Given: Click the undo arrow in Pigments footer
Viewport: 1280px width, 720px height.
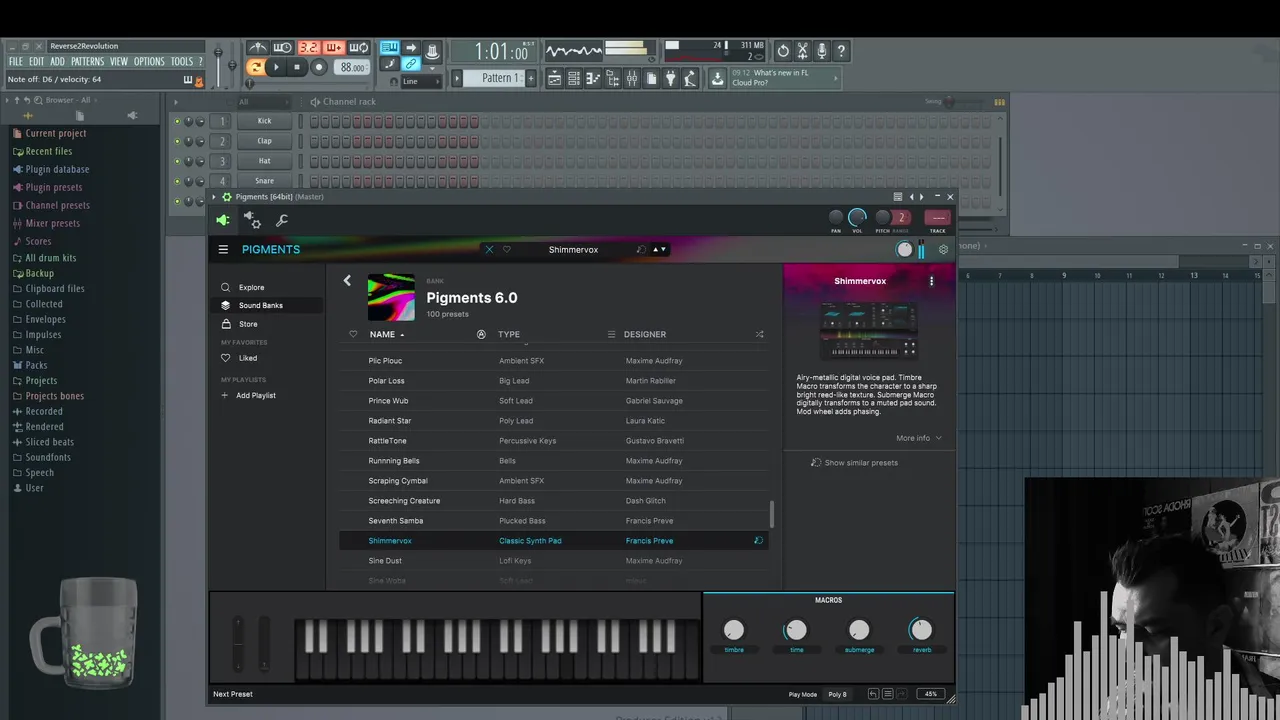Looking at the screenshot, I should (873, 694).
